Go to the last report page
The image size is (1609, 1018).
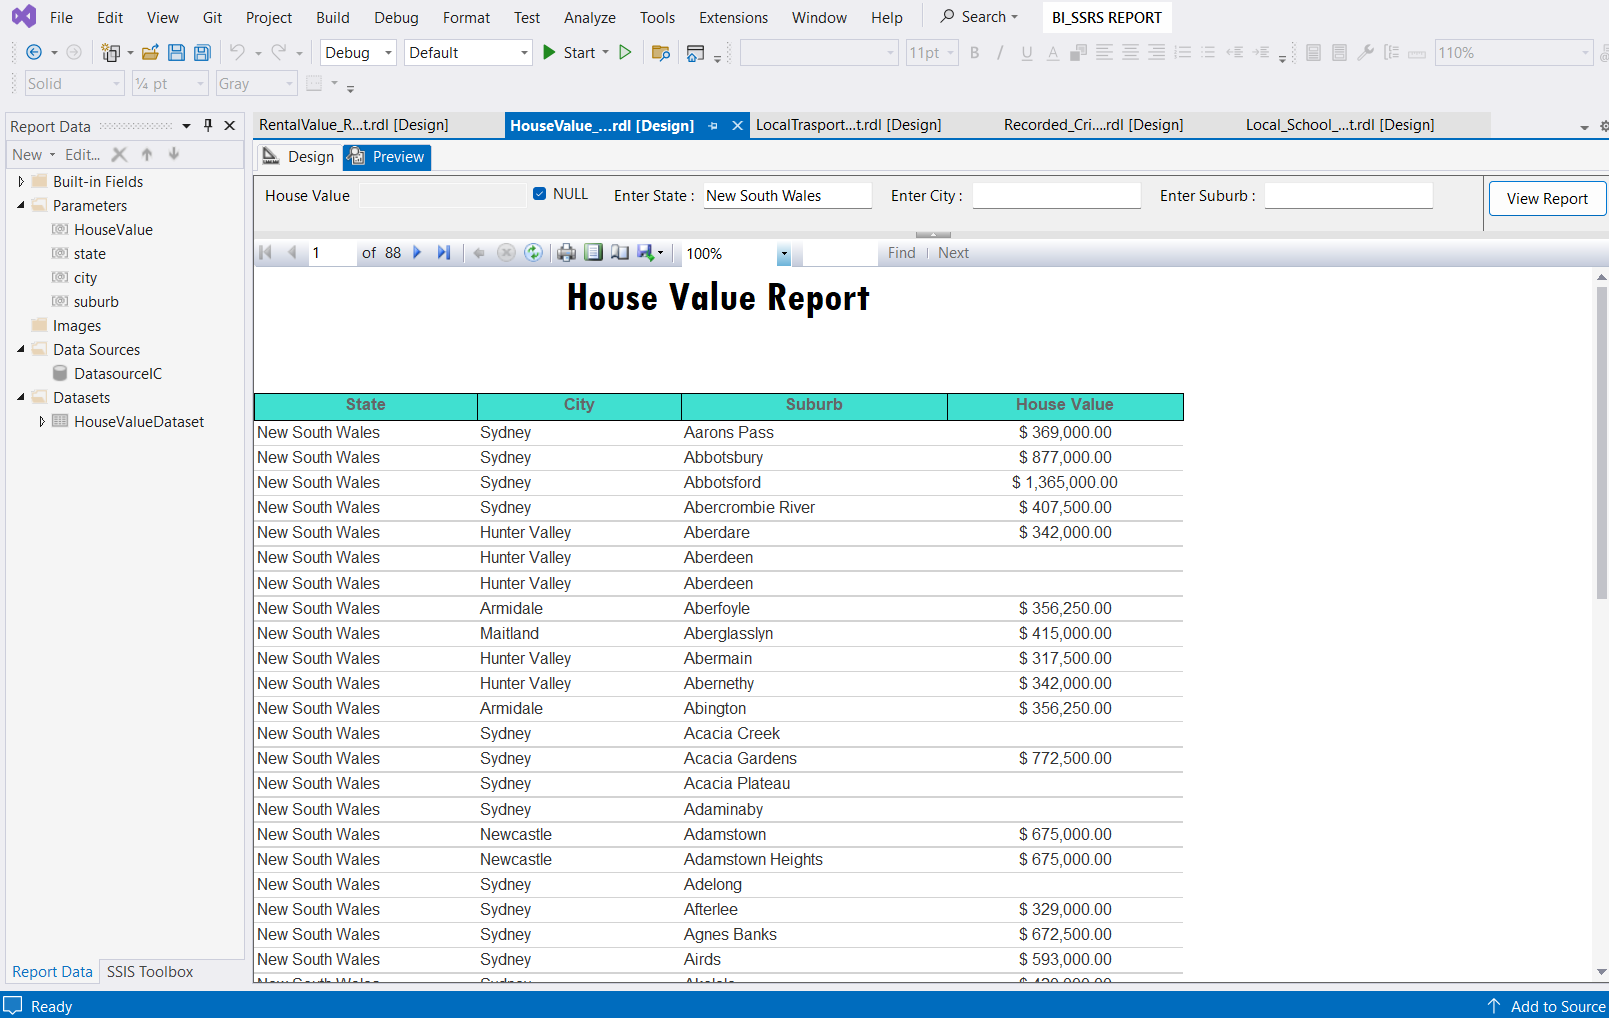point(444,253)
